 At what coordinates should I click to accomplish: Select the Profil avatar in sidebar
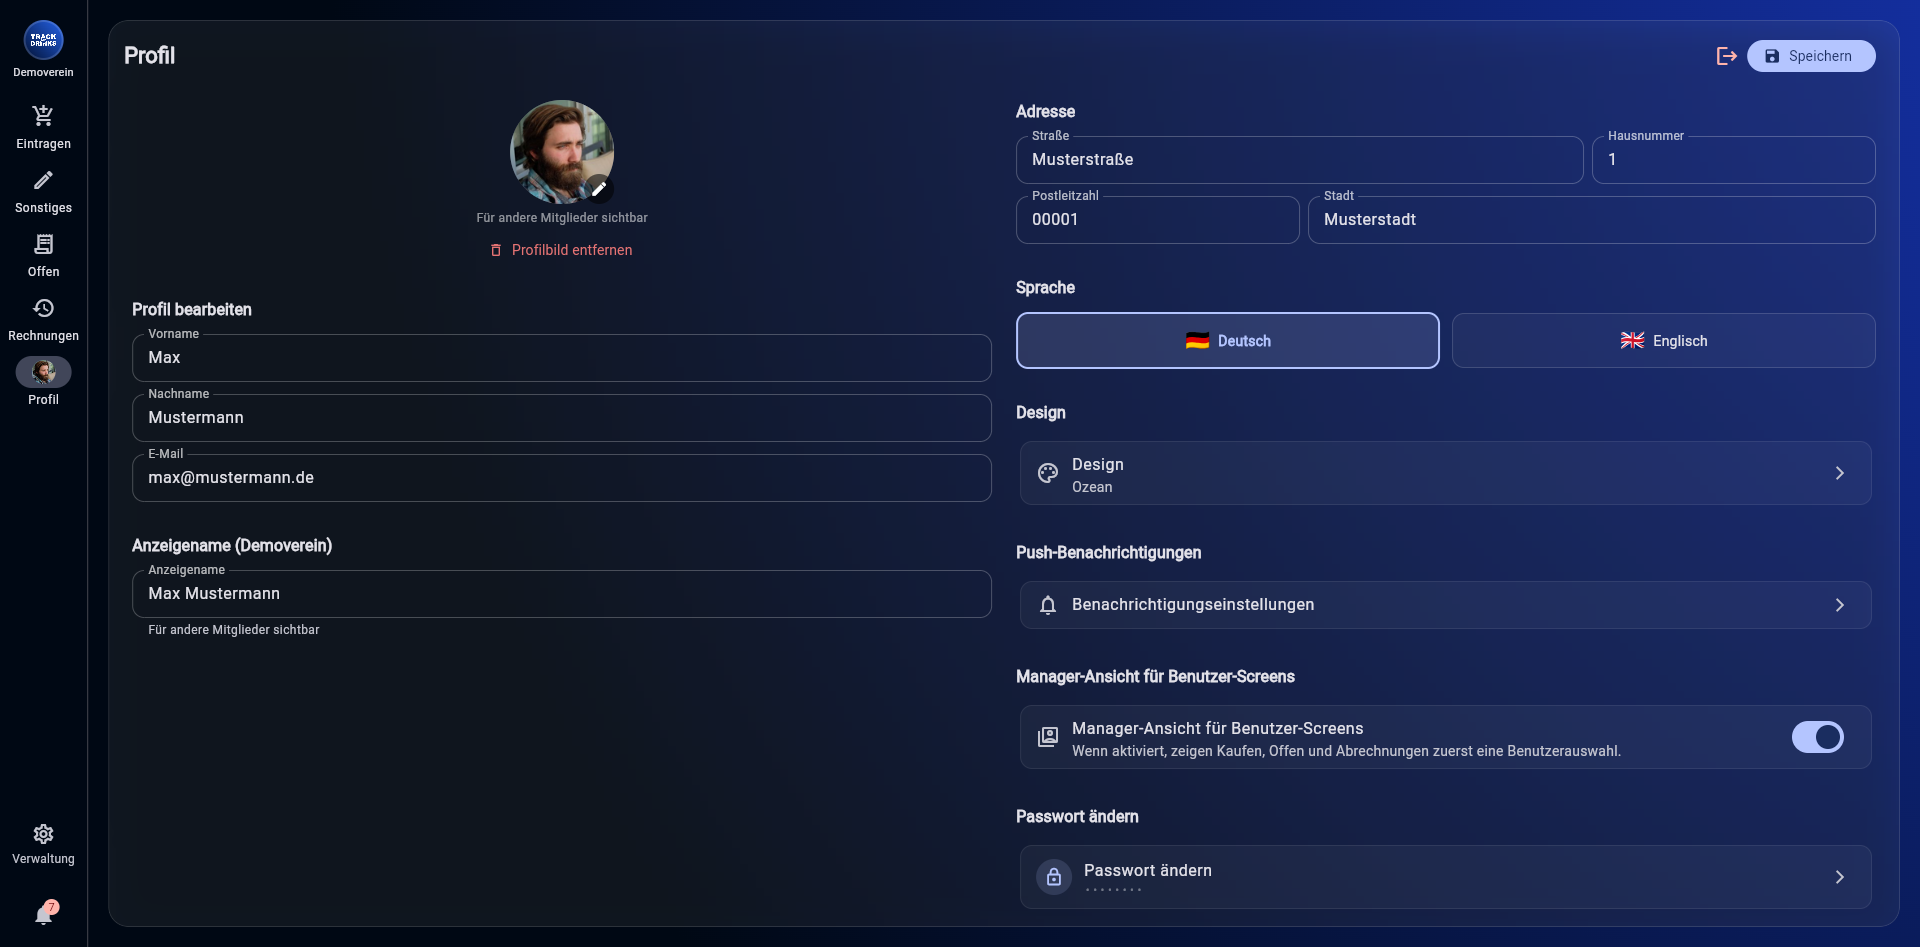click(x=43, y=372)
